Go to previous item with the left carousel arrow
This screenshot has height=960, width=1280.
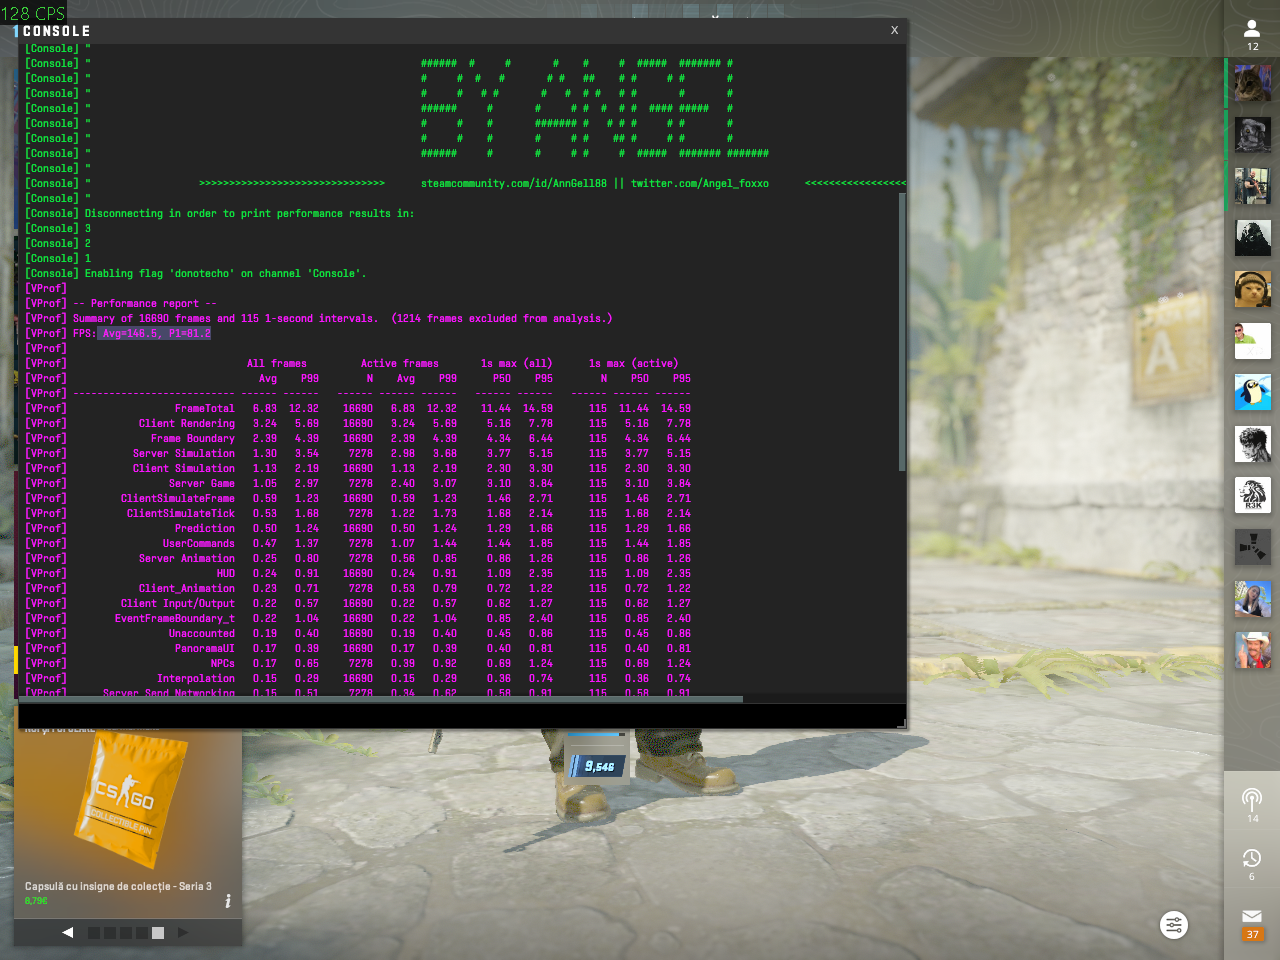pos(67,932)
